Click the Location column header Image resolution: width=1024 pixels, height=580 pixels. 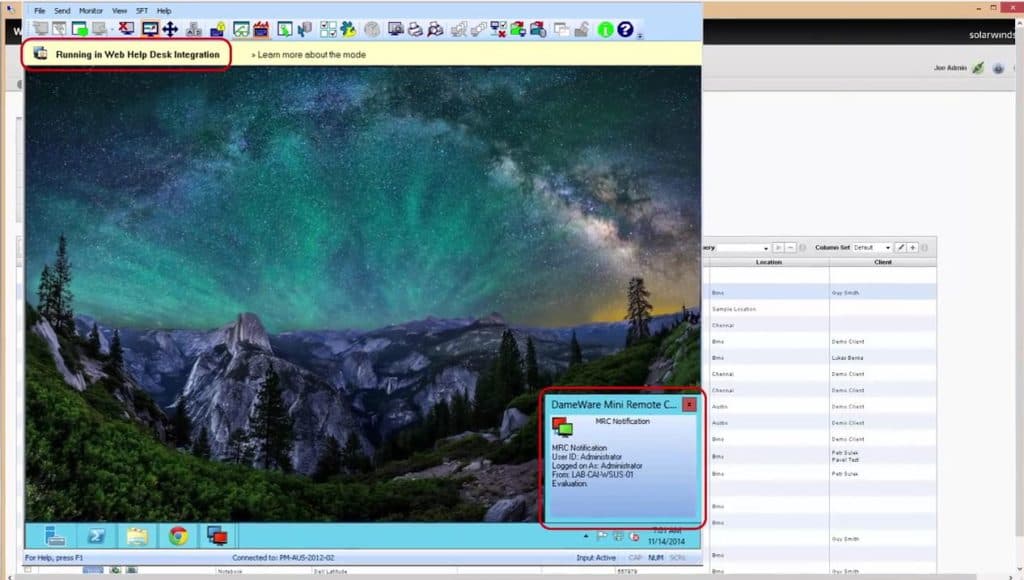coord(769,263)
